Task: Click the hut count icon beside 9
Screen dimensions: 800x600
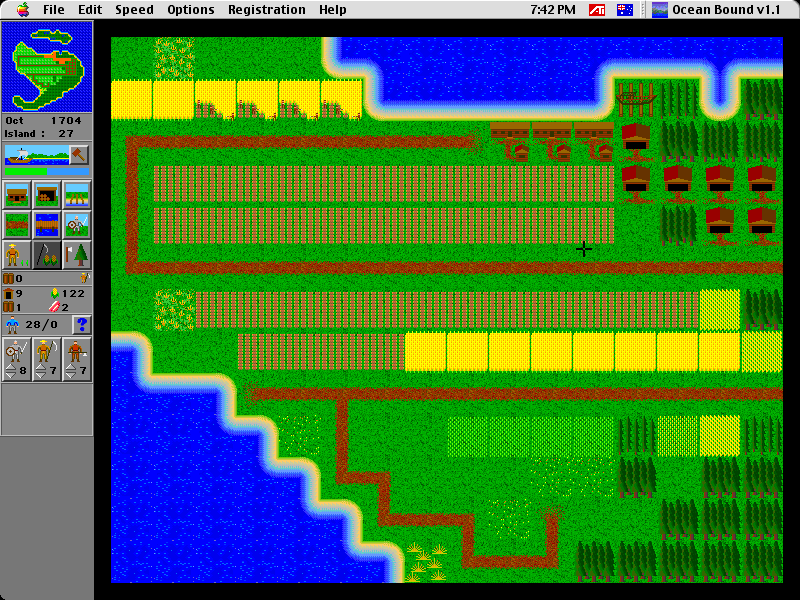Action: click(9, 293)
